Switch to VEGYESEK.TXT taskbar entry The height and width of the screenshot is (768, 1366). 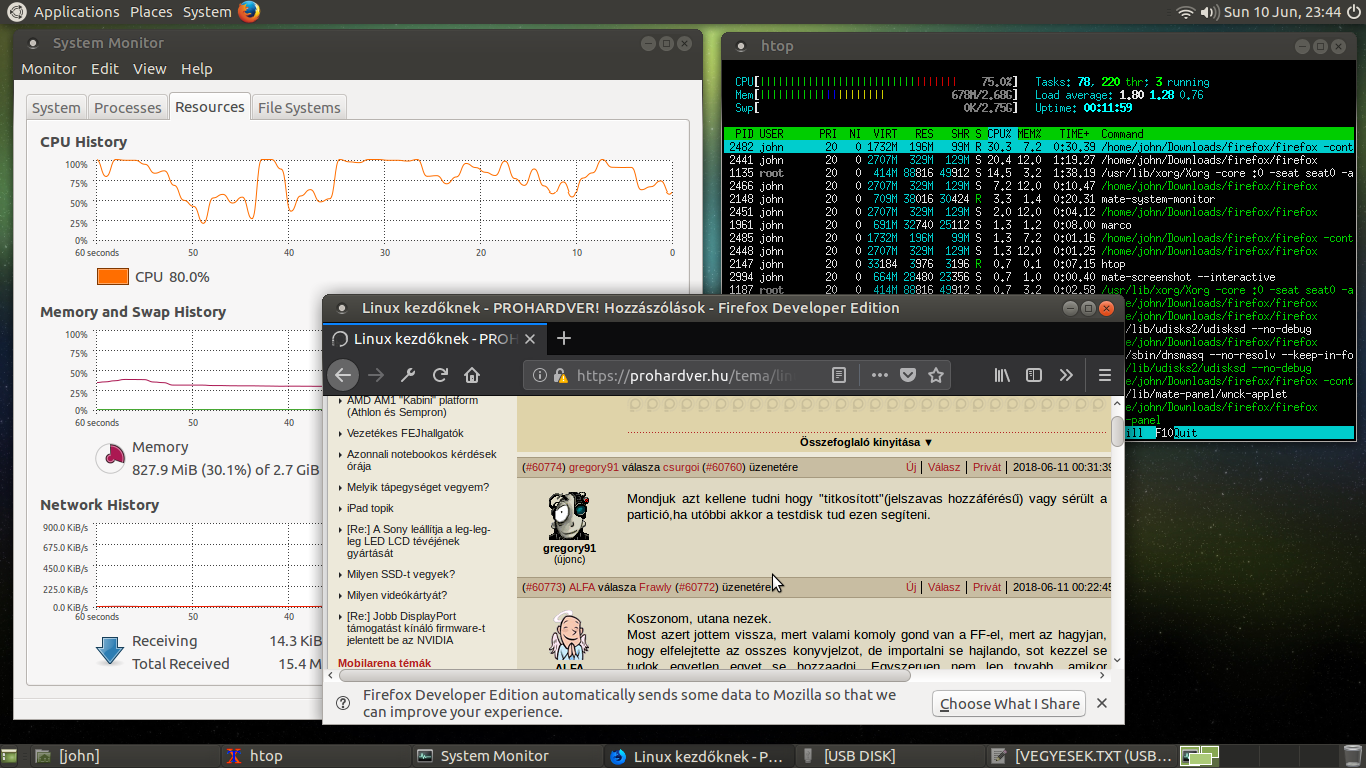tap(1082, 756)
